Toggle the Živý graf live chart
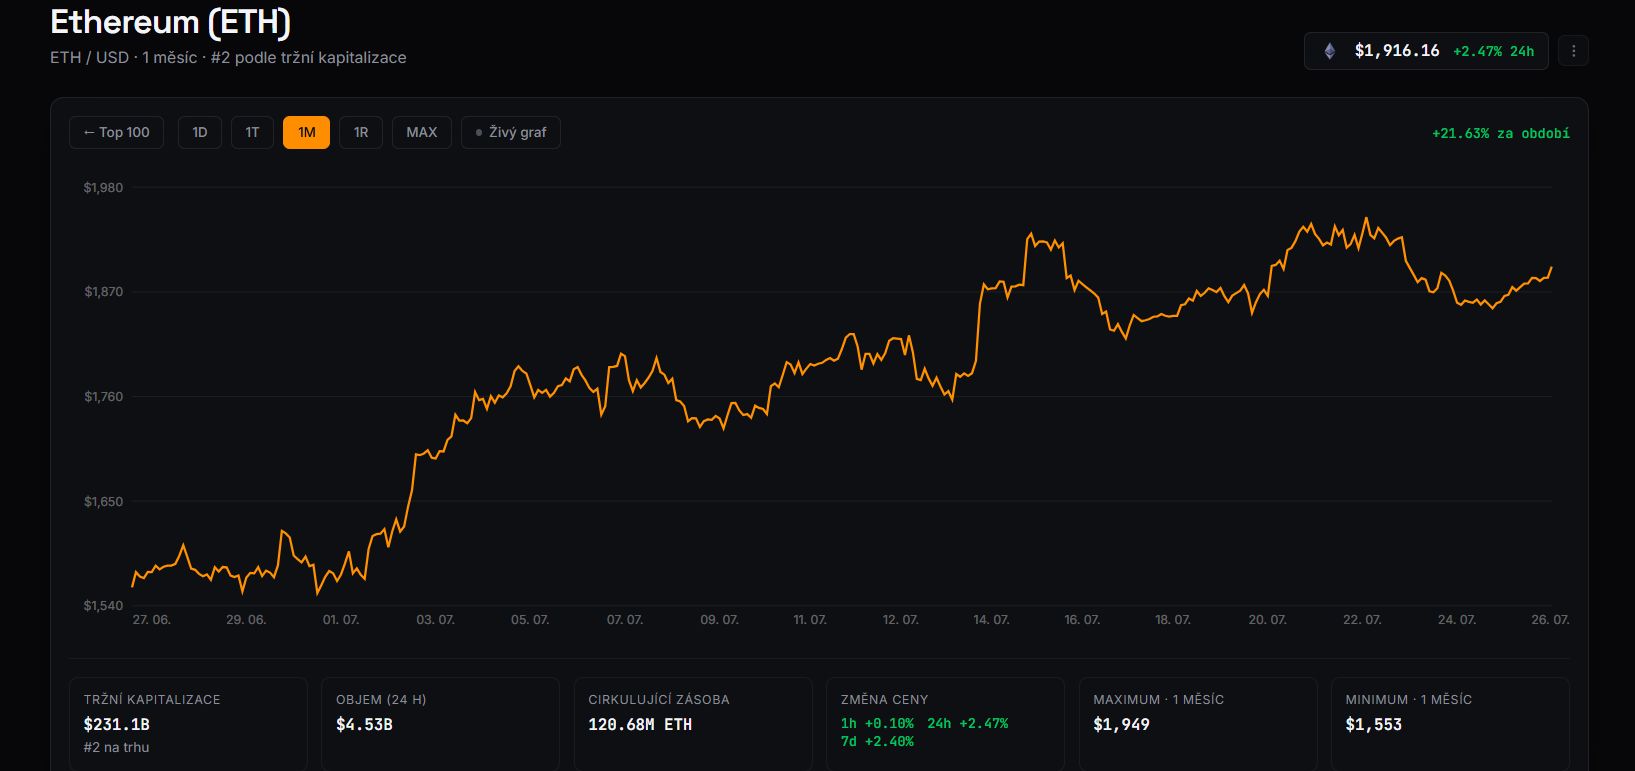This screenshot has width=1635, height=771. click(x=511, y=132)
